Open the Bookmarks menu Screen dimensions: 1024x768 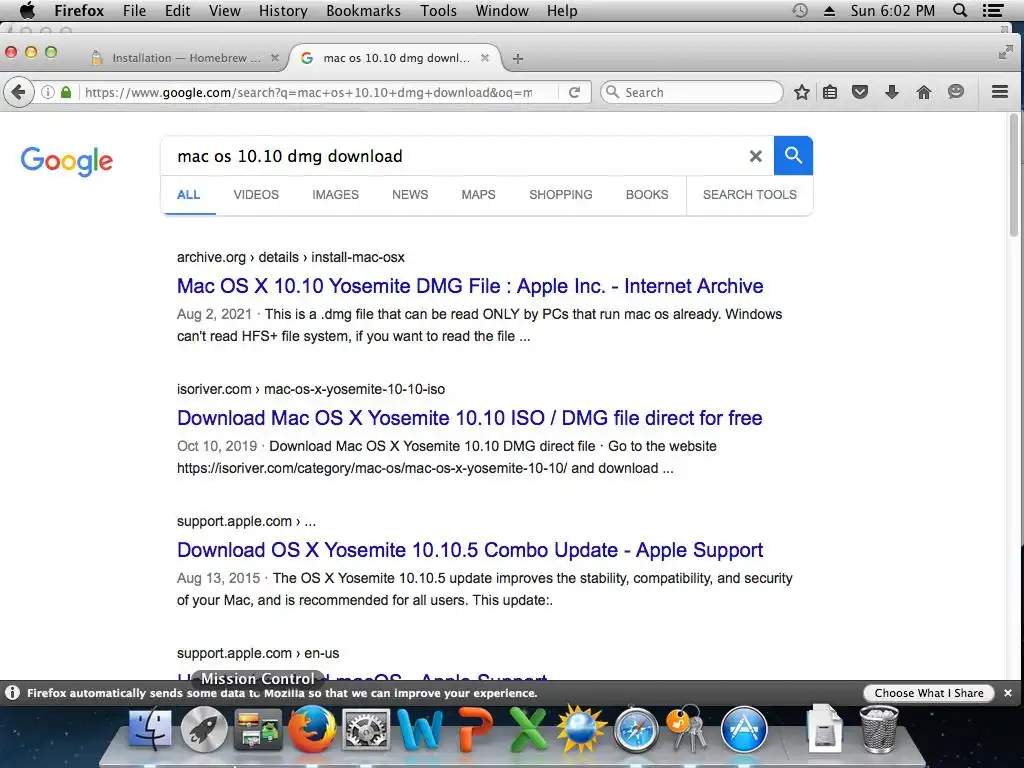tap(363, 11)
